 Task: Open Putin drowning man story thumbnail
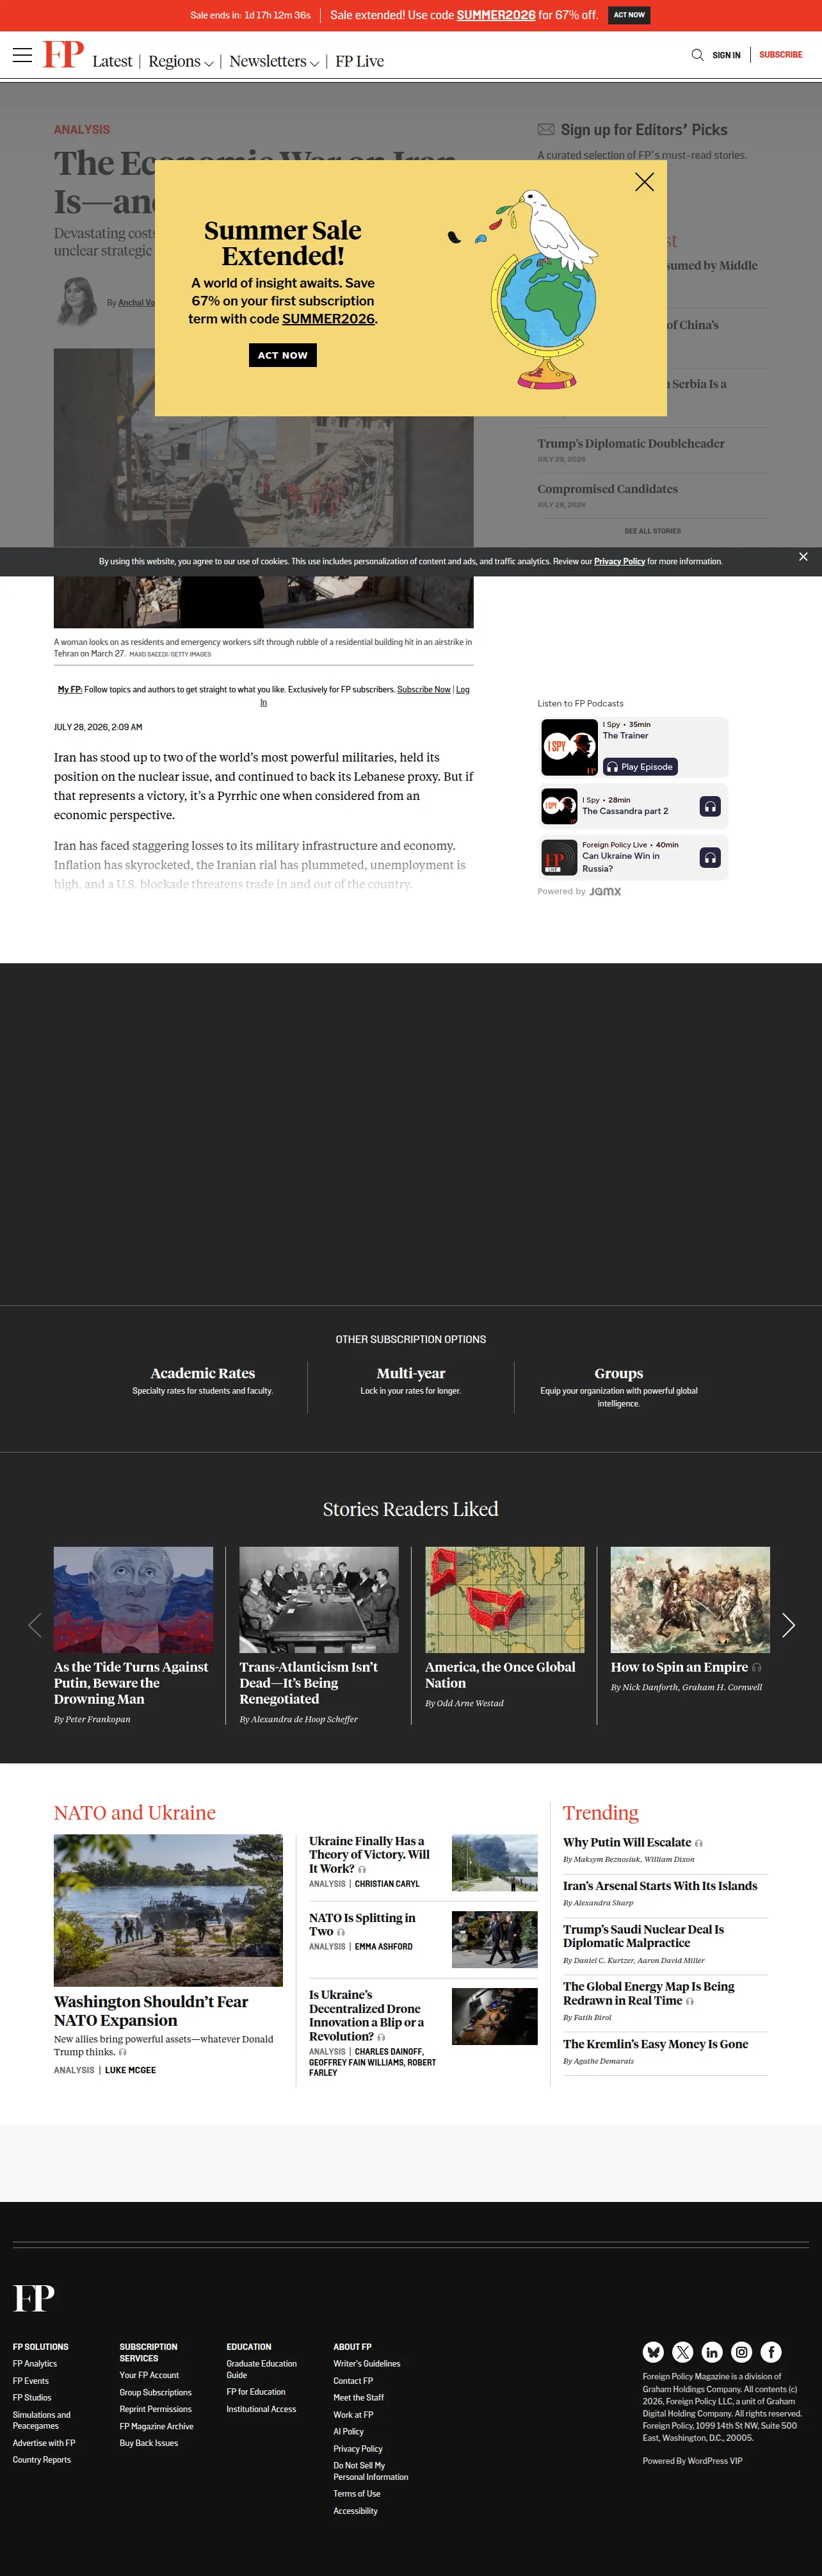click(x=133, y=1600)
